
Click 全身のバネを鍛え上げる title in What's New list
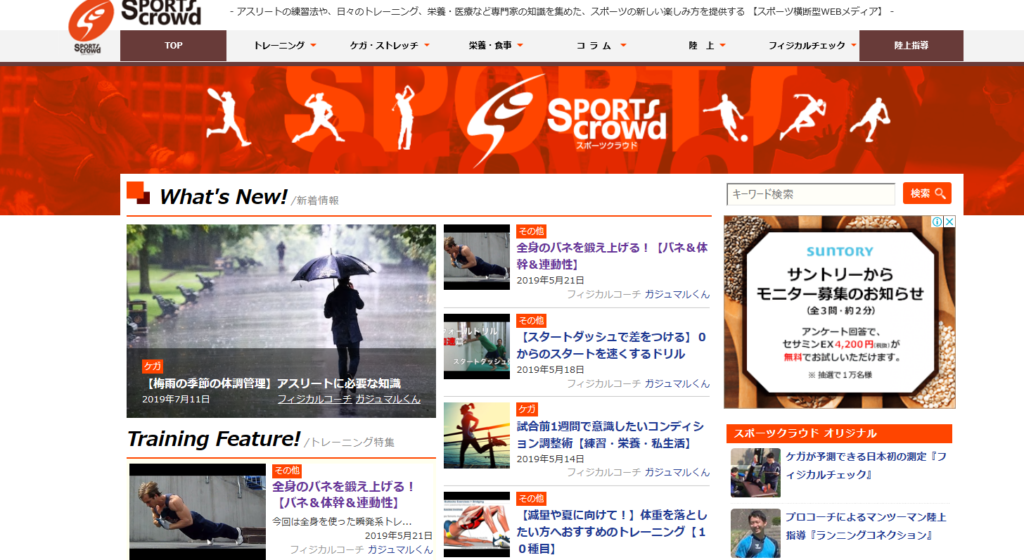pos(612,256)
